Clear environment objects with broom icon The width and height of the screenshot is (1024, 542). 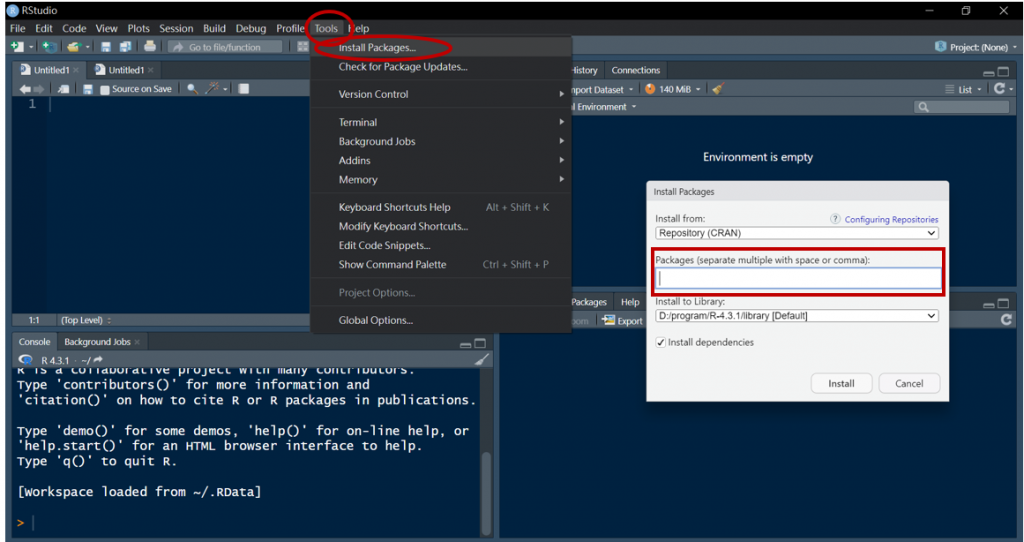coord(718,89)
